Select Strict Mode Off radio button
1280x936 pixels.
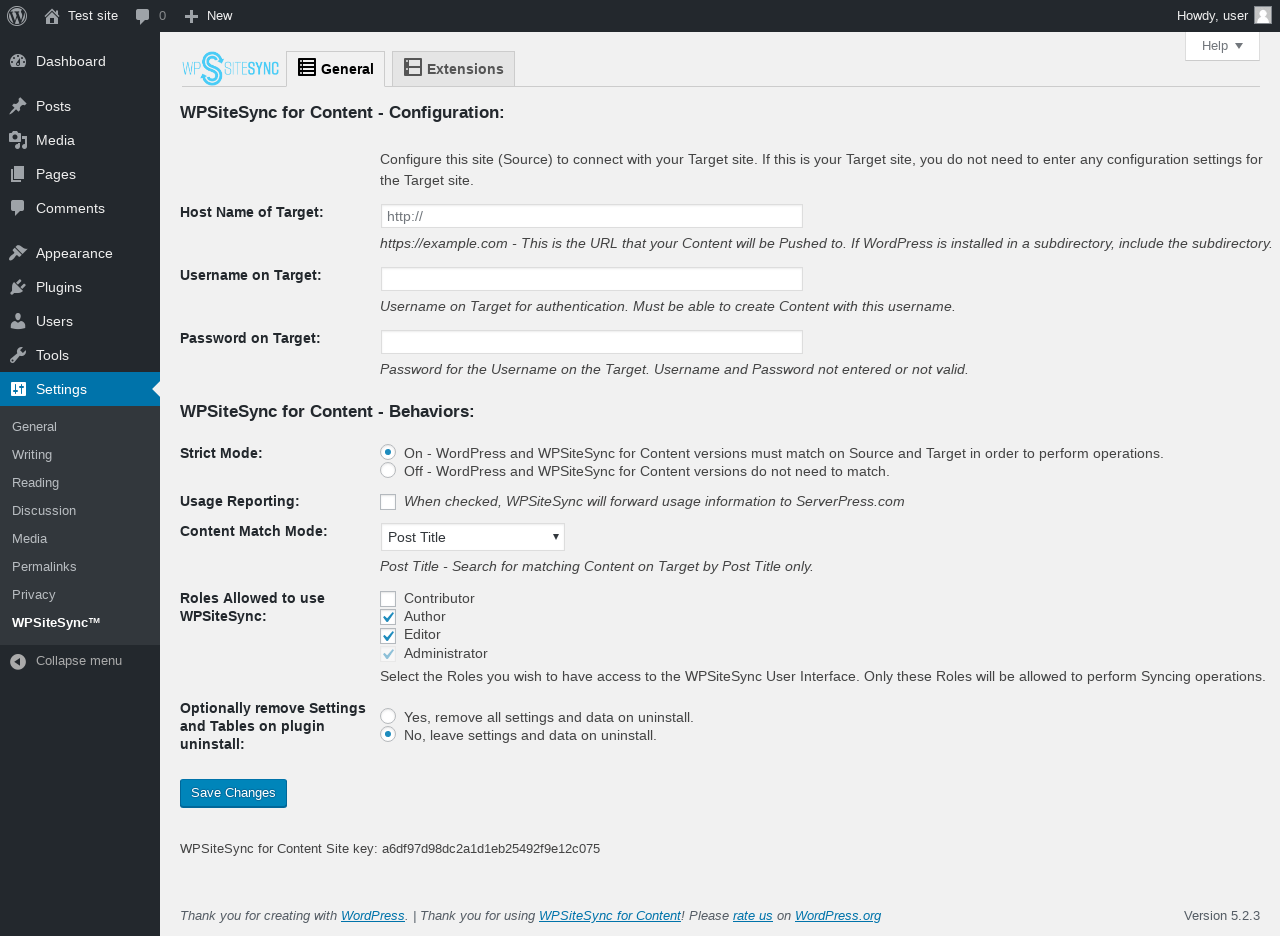(388, 470)
